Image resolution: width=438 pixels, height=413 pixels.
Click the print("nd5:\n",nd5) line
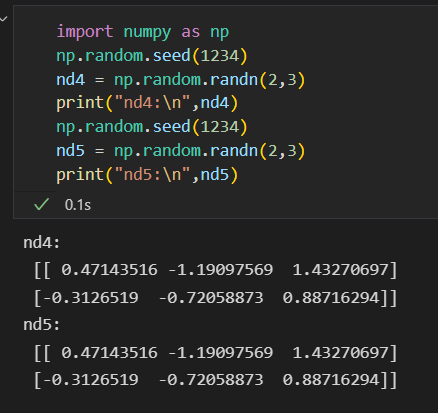(147, 175)
